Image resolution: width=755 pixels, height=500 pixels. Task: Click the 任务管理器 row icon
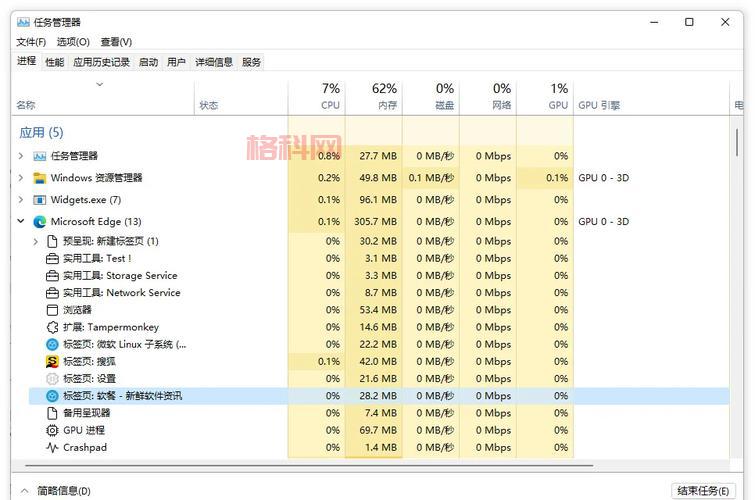pyautogui.click(x=39, y=156)
